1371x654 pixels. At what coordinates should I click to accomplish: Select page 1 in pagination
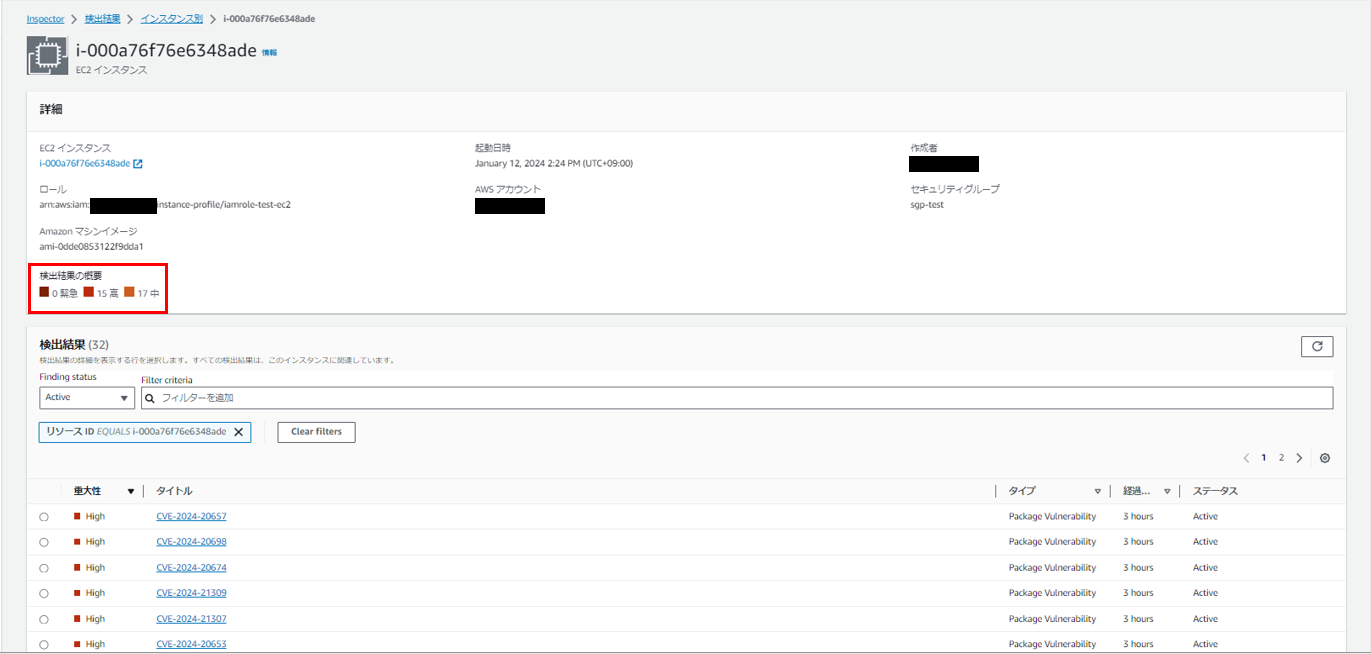pos(1264,458)
